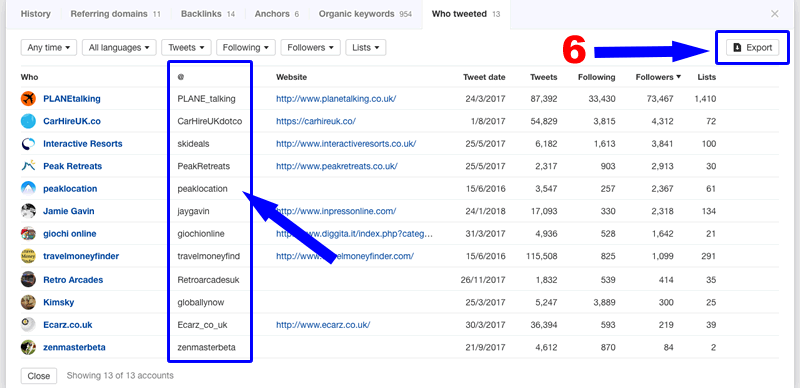800x388 pixels.
Task: Open the Kimsky profile link
Action: (59, 302)
